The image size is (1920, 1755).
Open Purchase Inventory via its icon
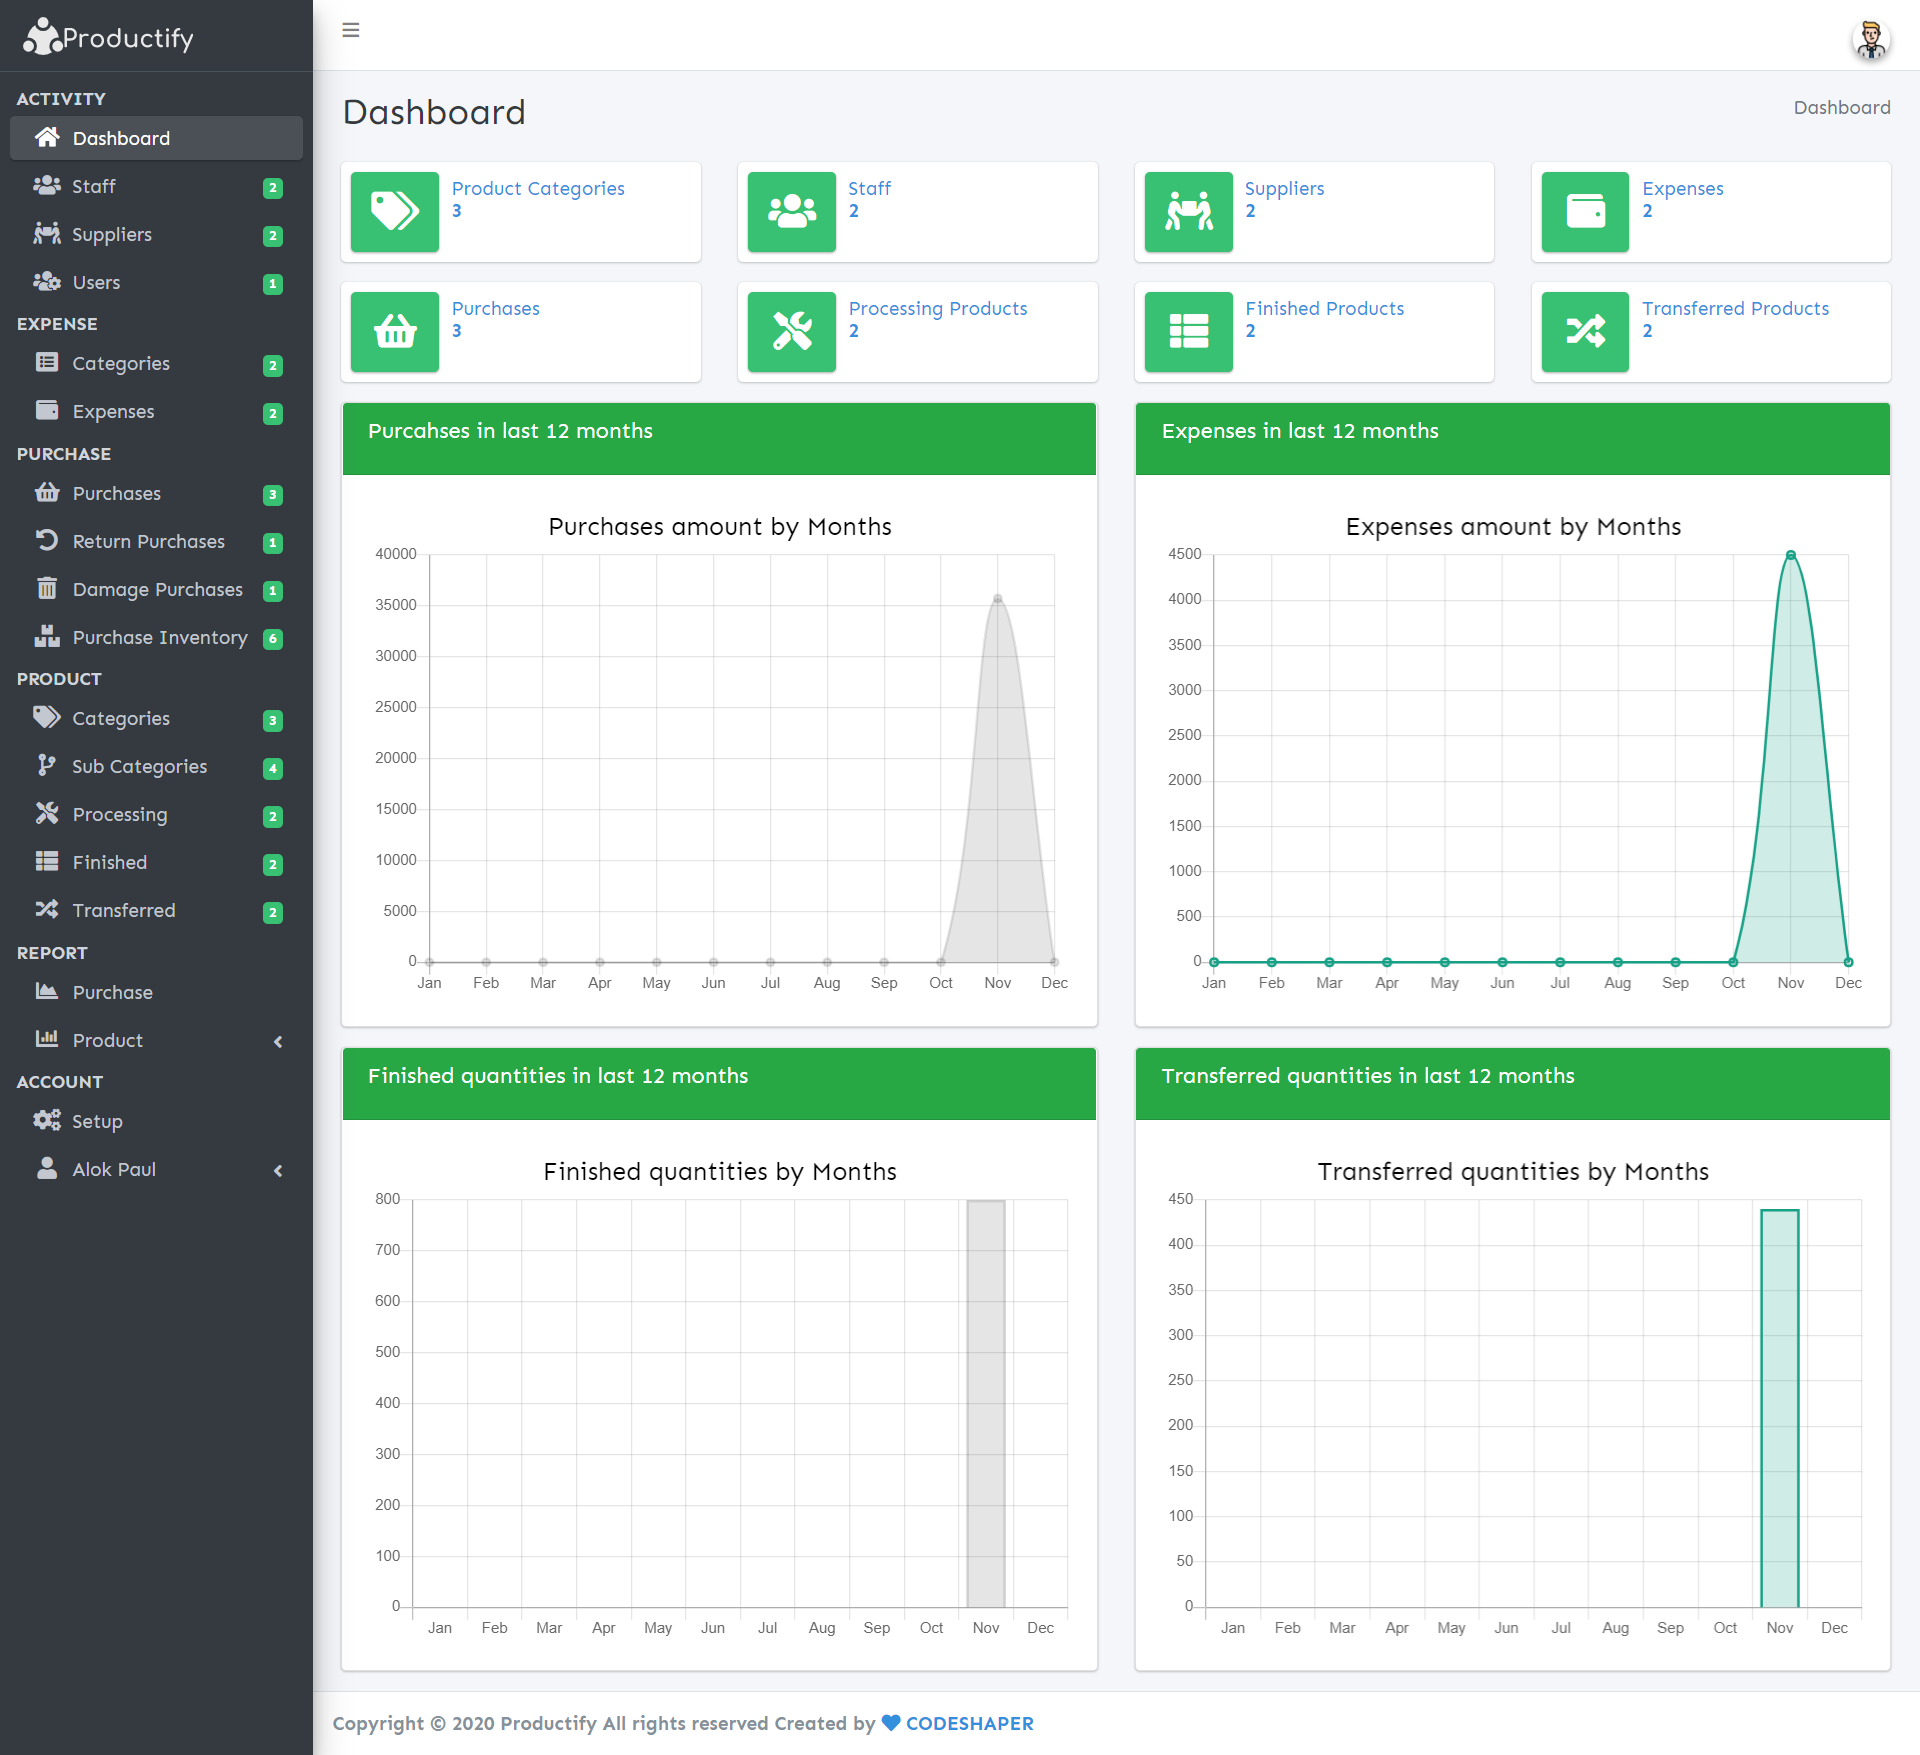pyautogui.click(x=47, y=637)
